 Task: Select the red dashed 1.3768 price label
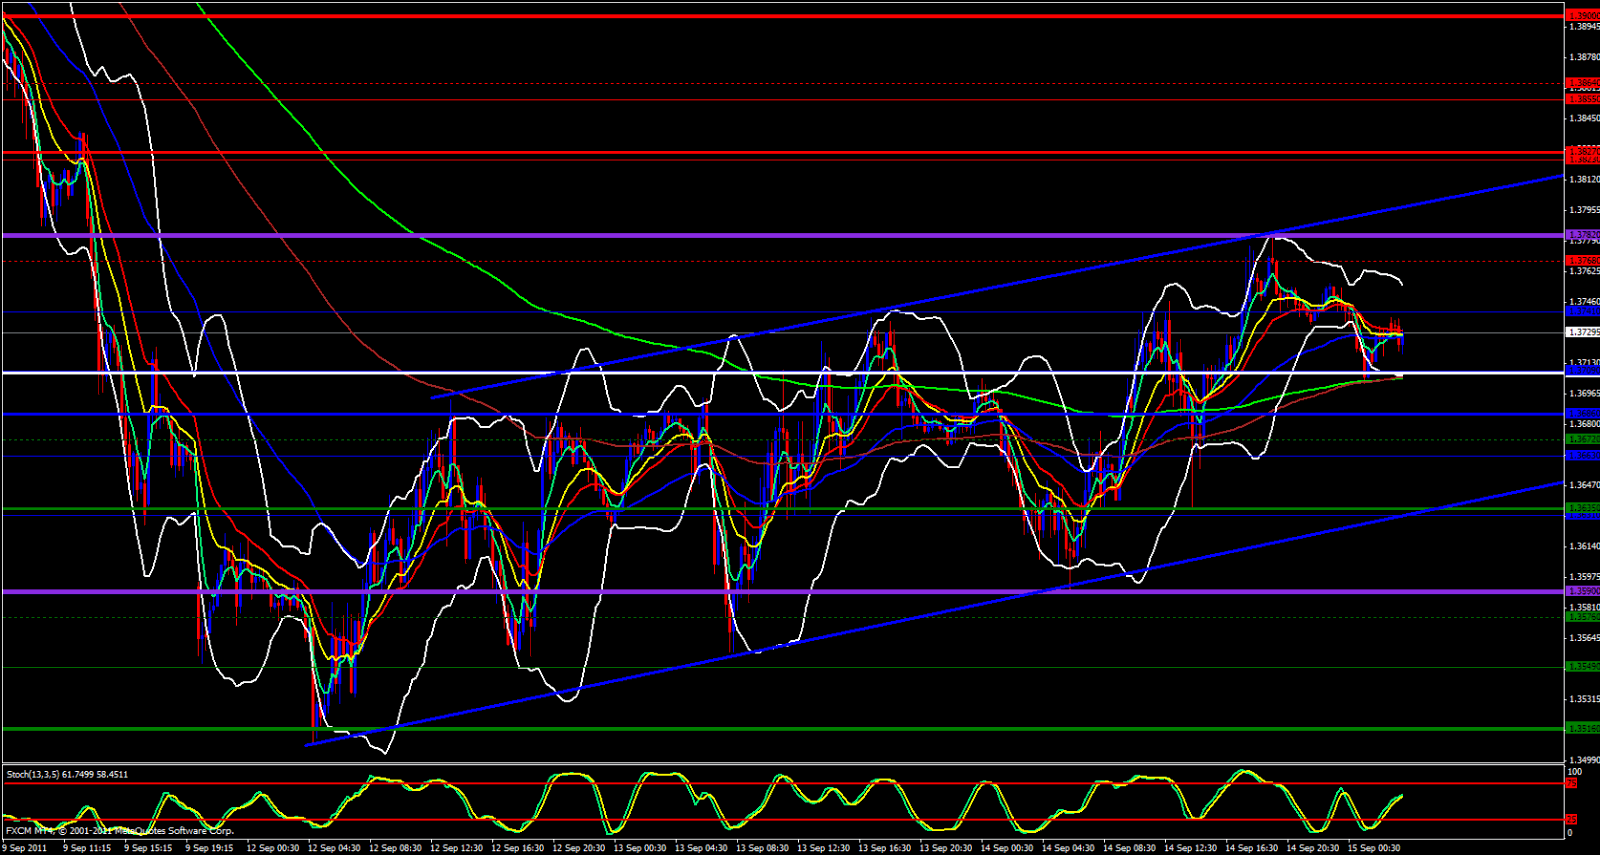point(1582,260)
